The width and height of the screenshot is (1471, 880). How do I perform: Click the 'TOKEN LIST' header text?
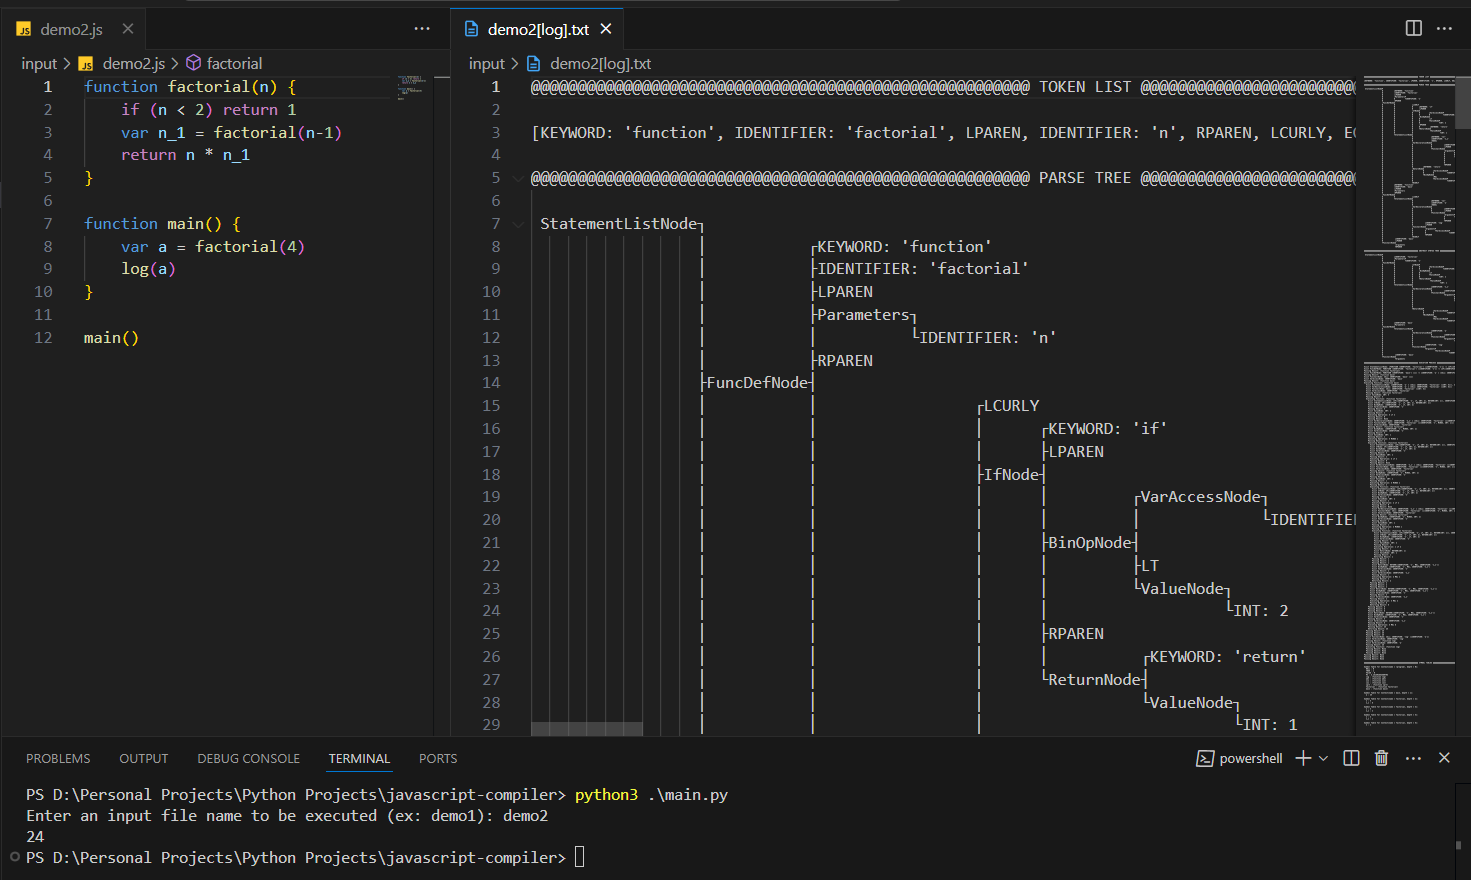click(x=1085, y=87)
